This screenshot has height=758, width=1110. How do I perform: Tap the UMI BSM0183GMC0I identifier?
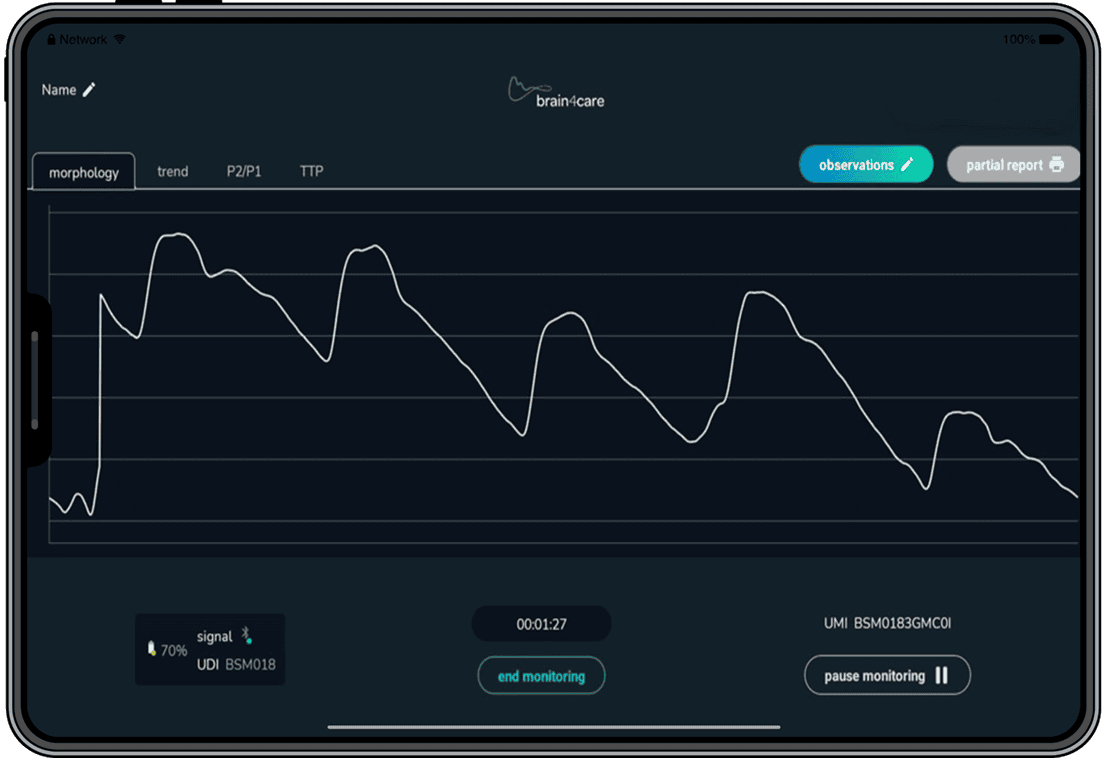pyautogui.click(x=887, y=623)
